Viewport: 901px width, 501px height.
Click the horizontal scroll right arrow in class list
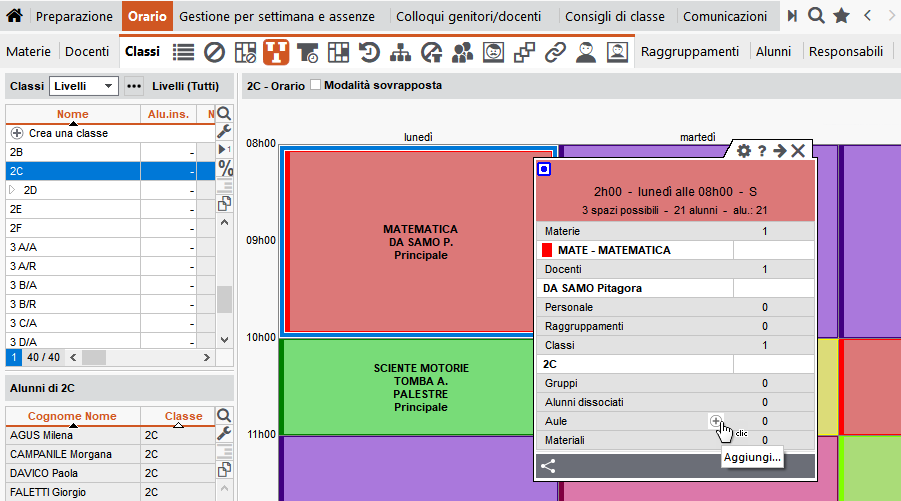[x=206, y=357]
